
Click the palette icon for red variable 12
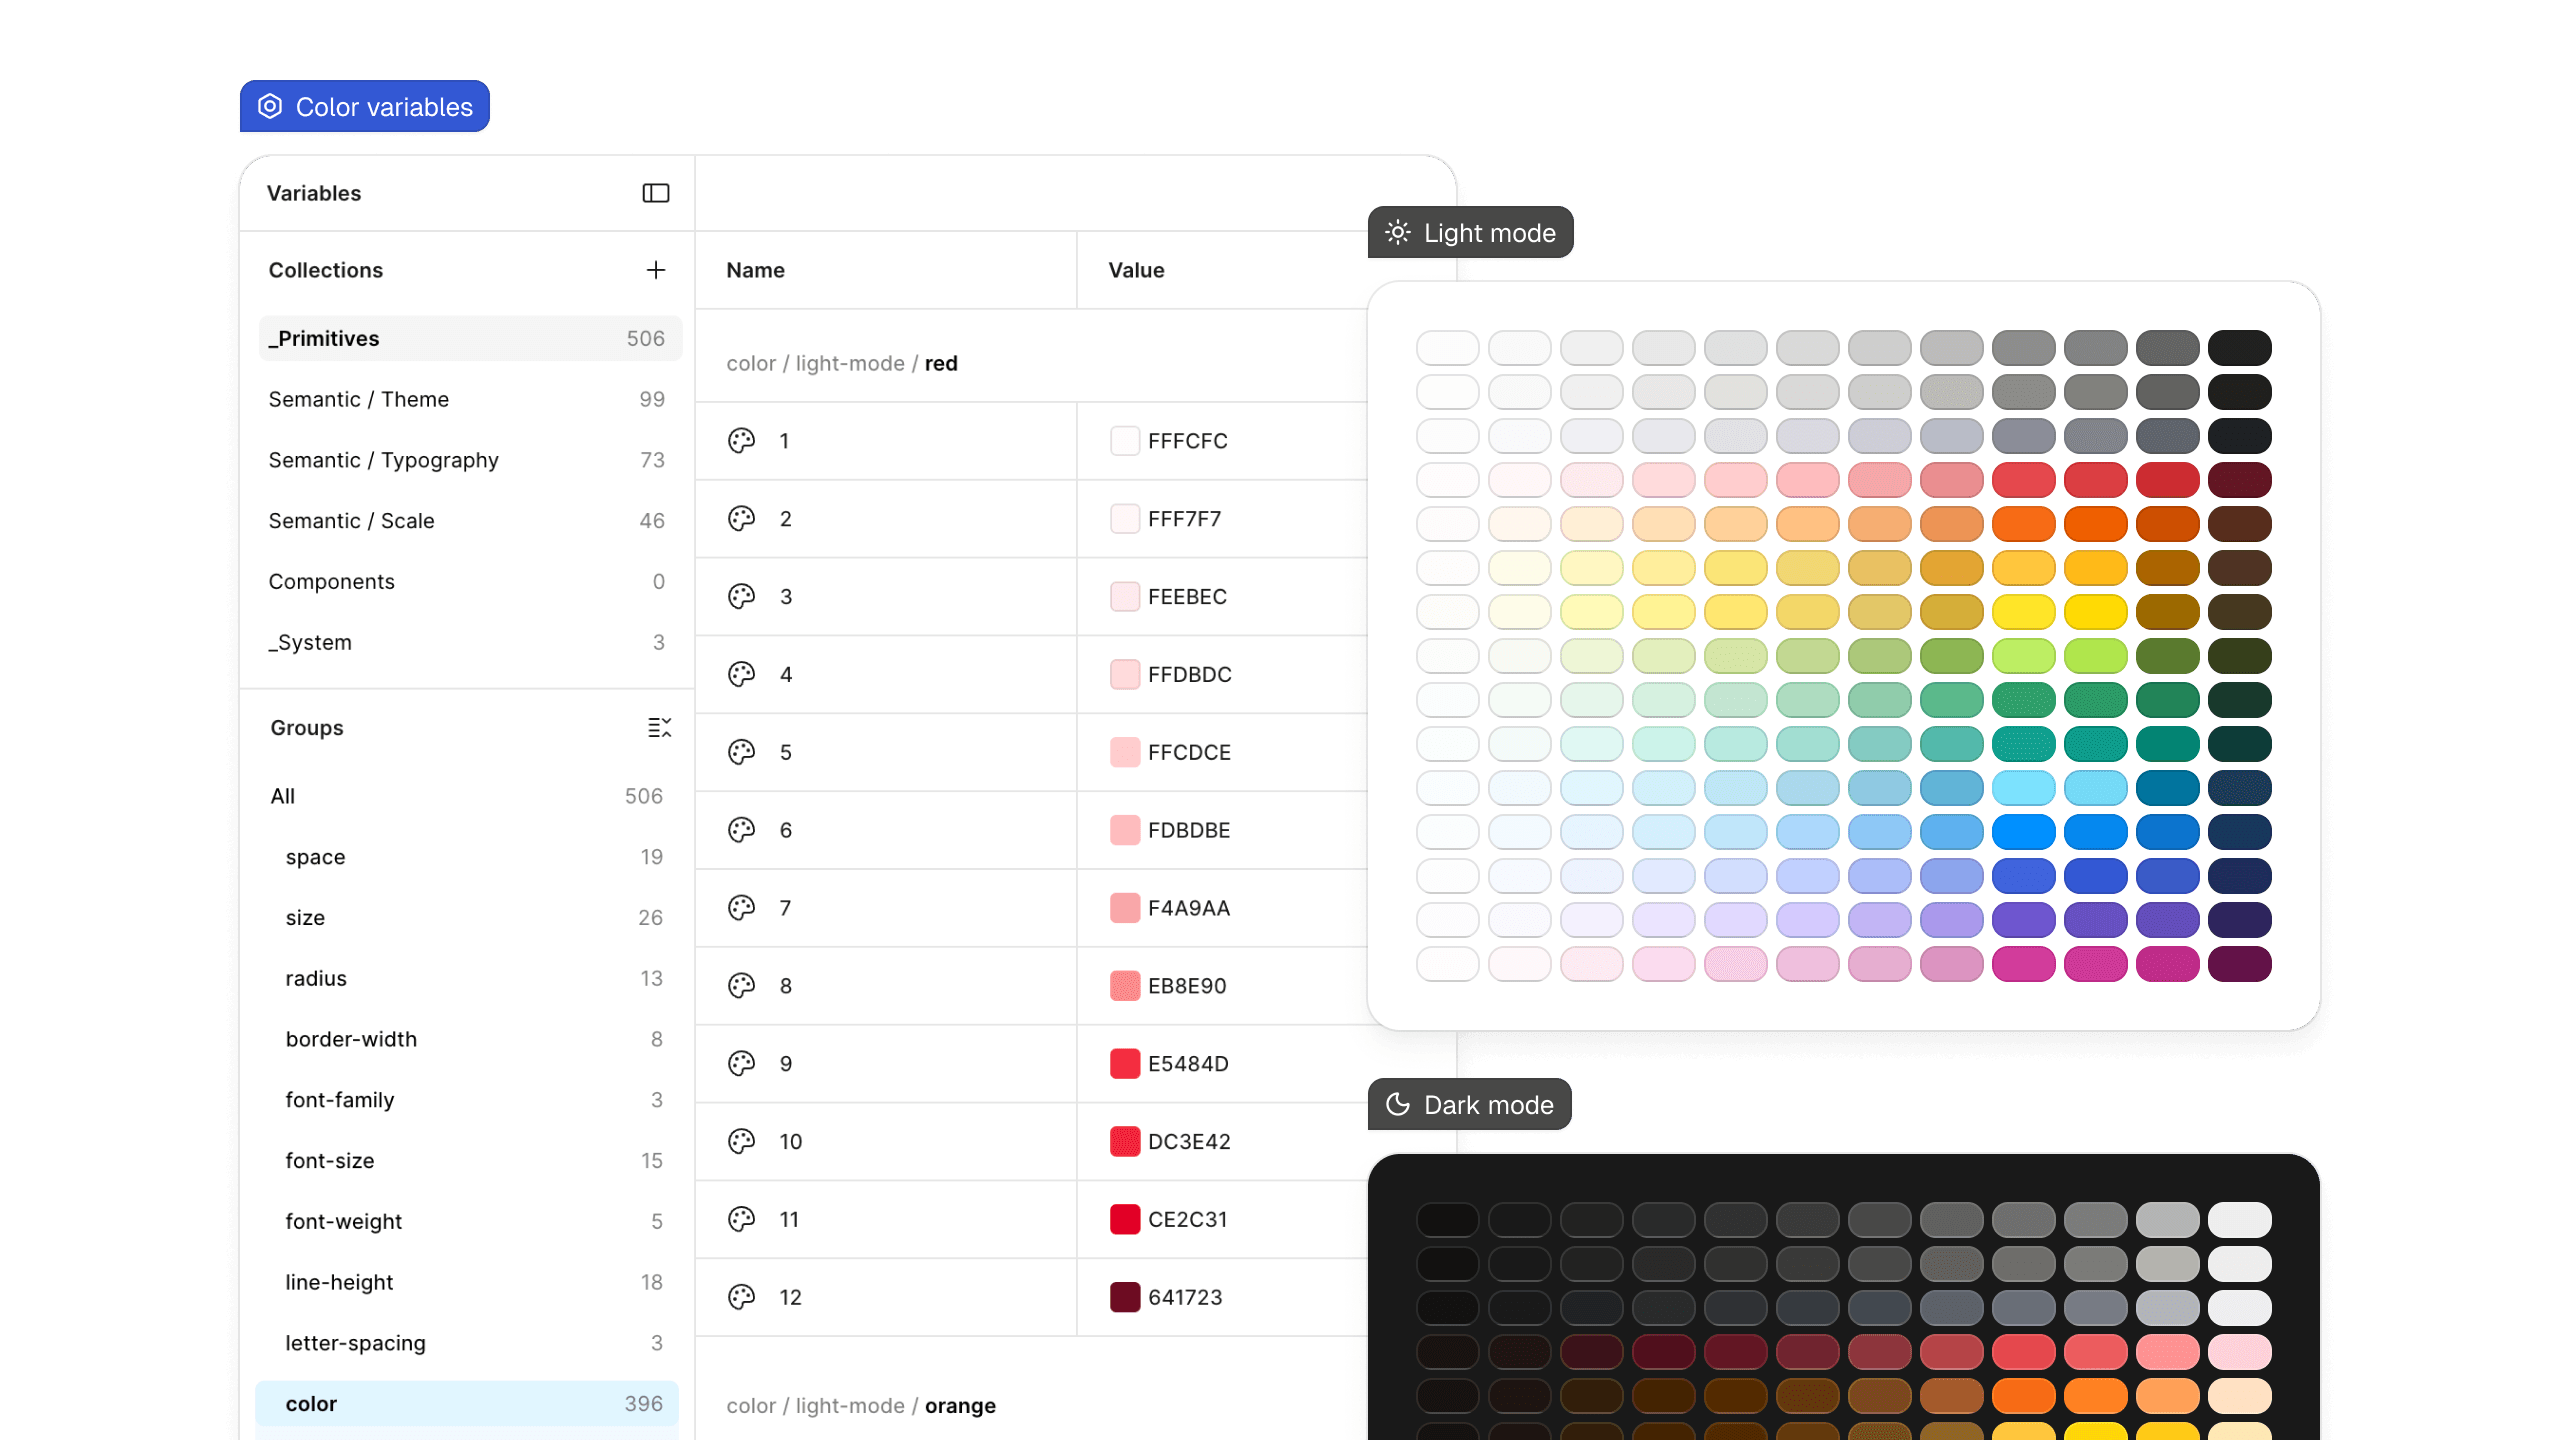point(742,1298)
